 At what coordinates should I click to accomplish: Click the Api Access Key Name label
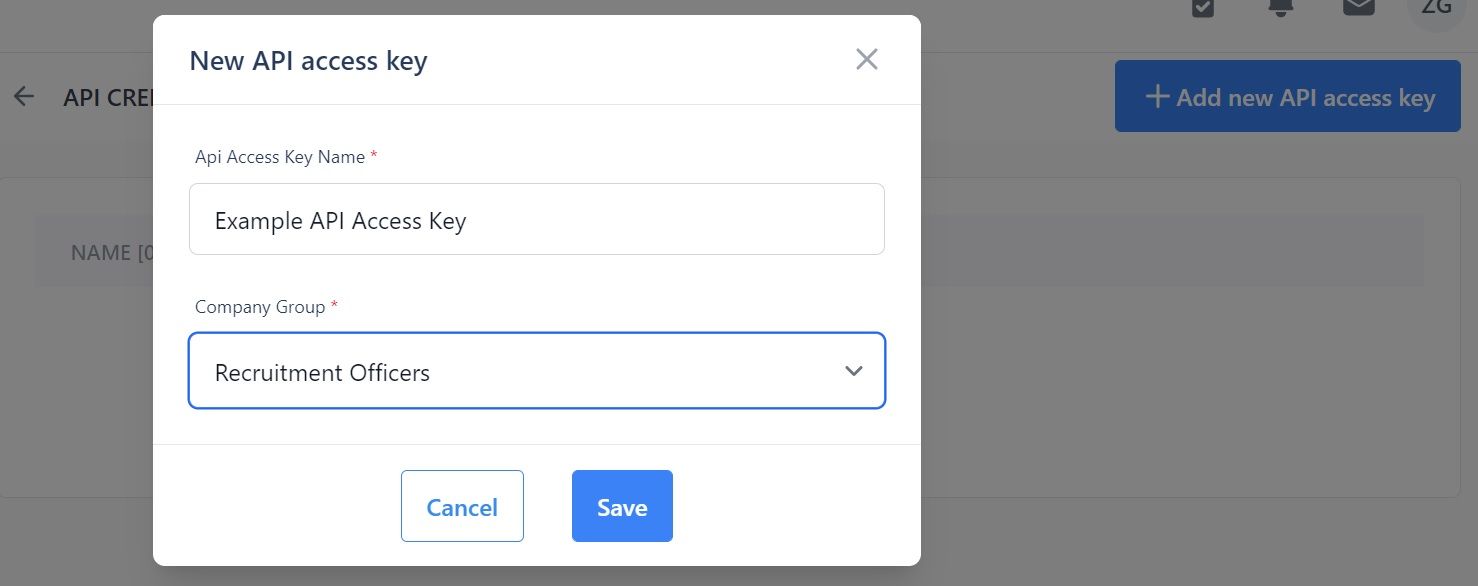(280, 157)
